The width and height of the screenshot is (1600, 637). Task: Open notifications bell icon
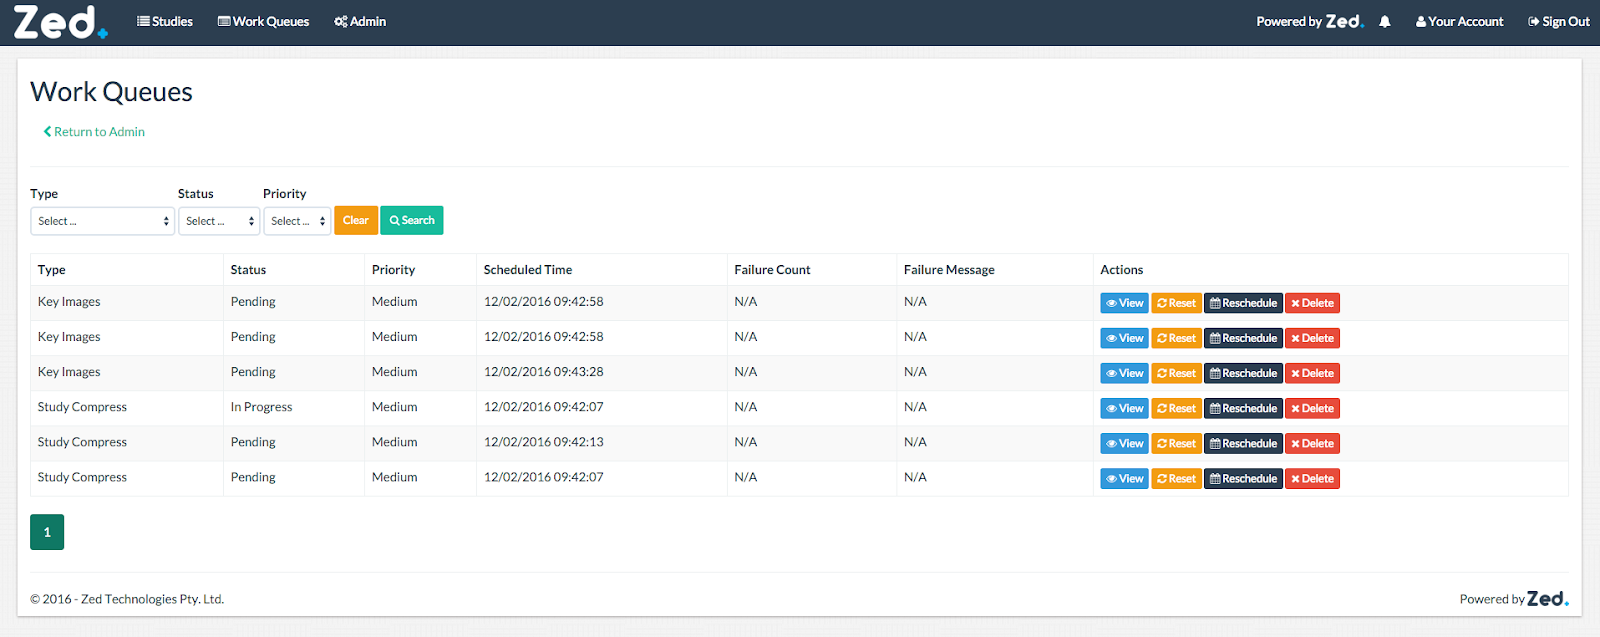coord(1385,22)
